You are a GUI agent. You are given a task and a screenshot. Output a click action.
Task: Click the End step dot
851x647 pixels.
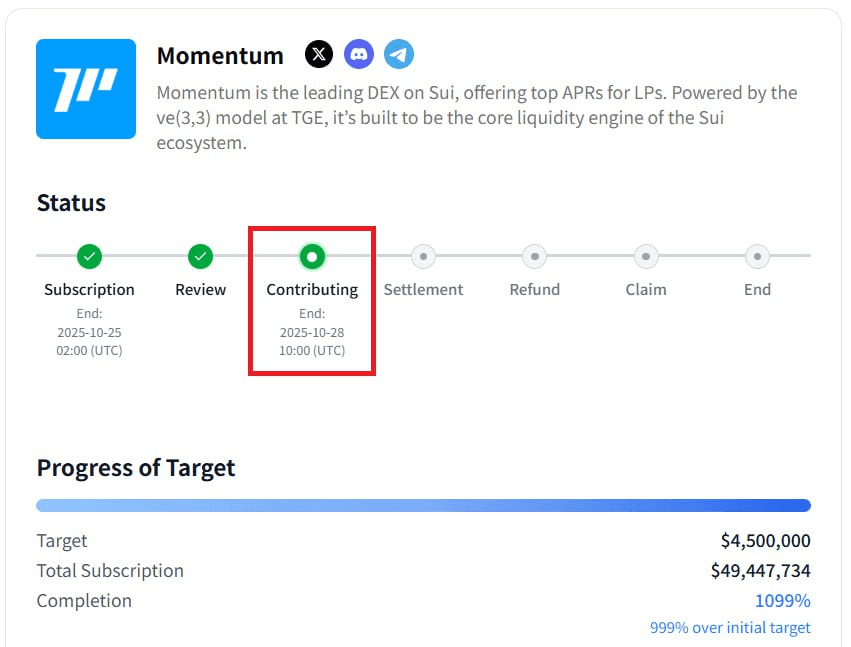click(x=757, y=257)
